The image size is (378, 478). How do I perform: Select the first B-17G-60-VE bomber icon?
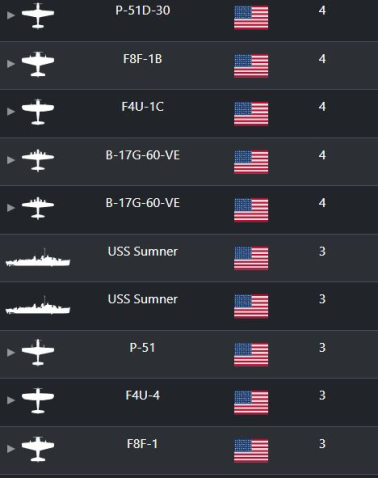coord(38,160)
